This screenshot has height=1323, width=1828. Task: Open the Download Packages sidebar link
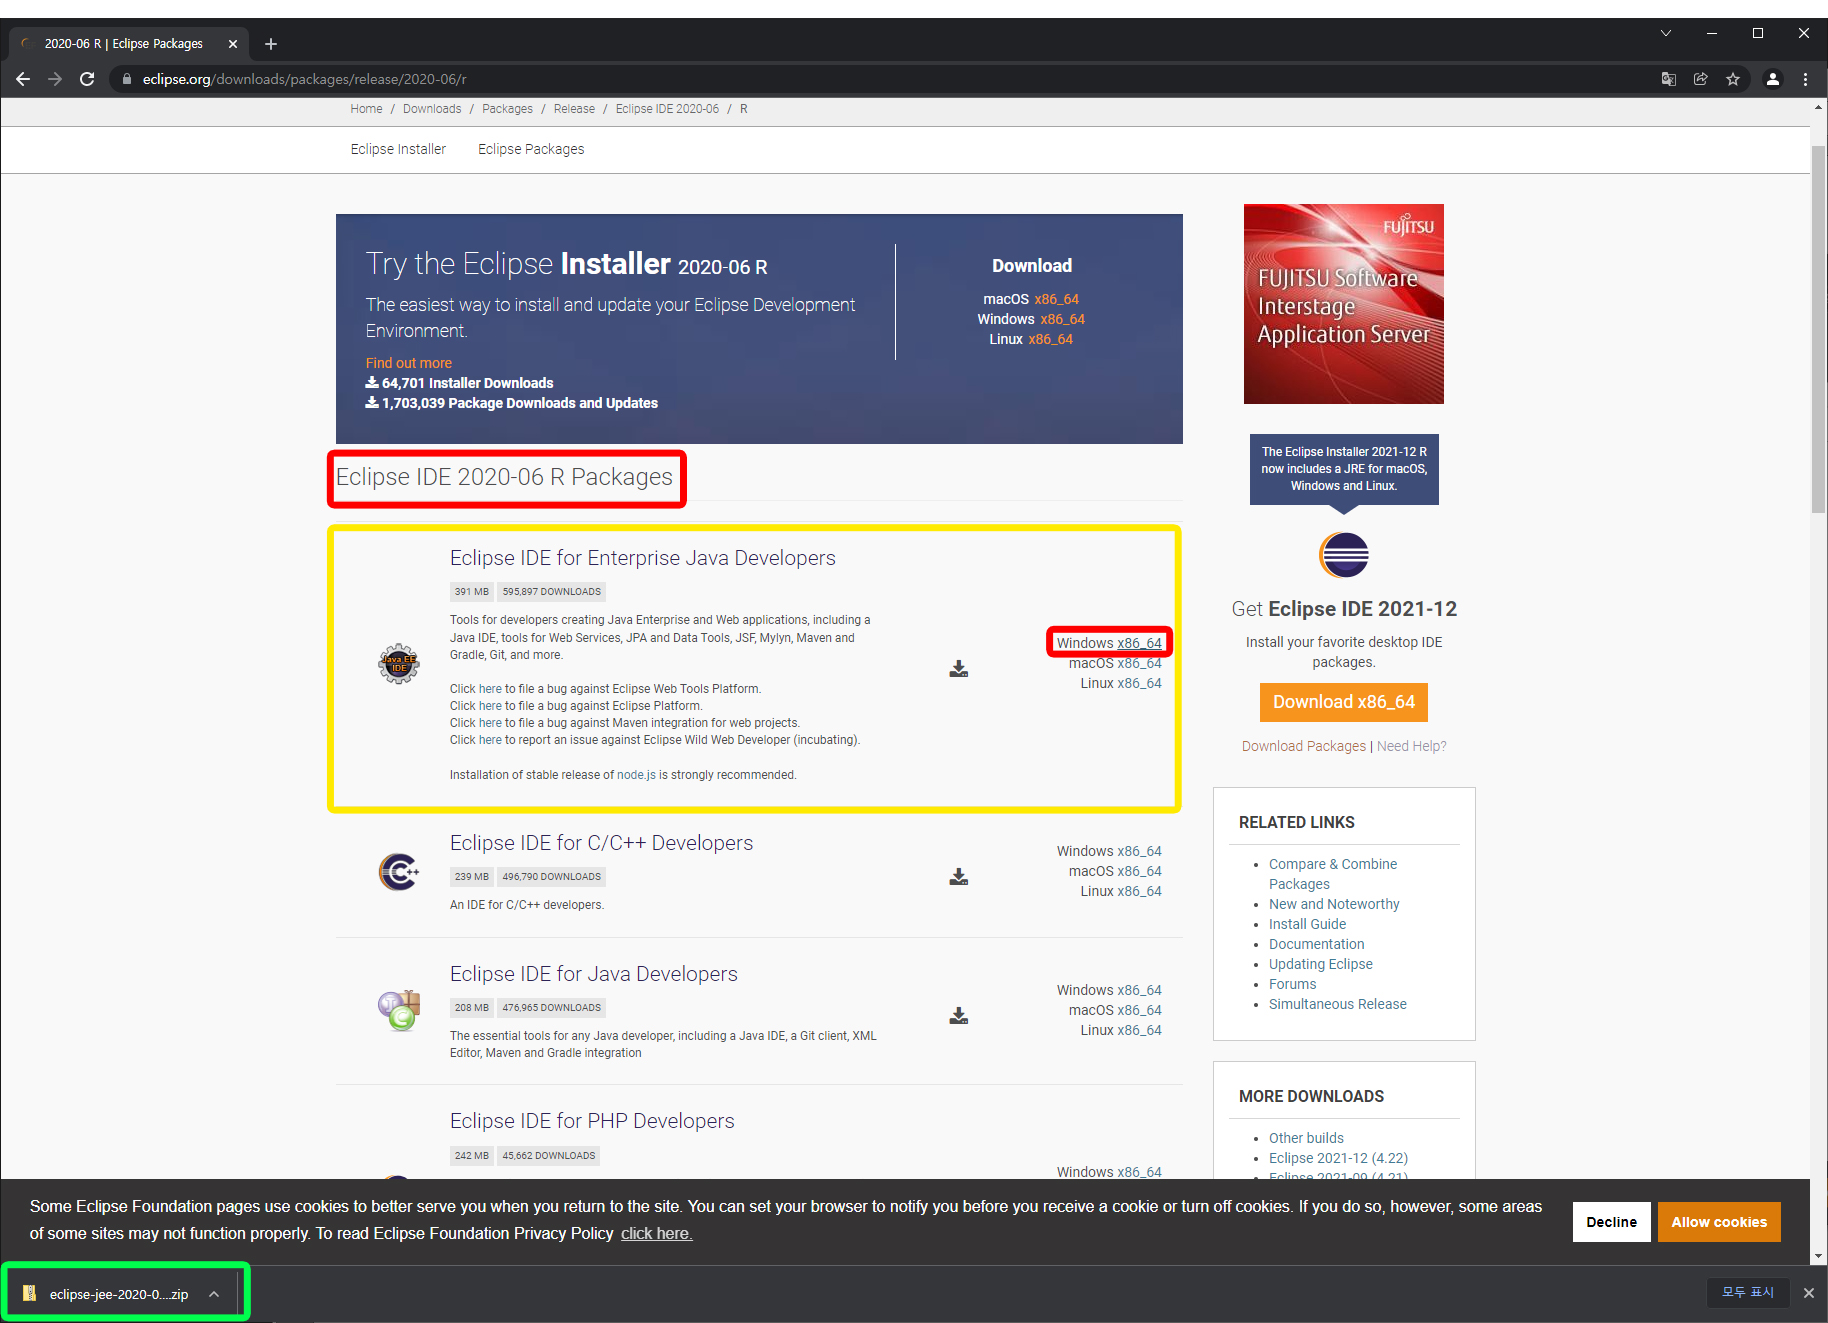(x=1303, y=746)
